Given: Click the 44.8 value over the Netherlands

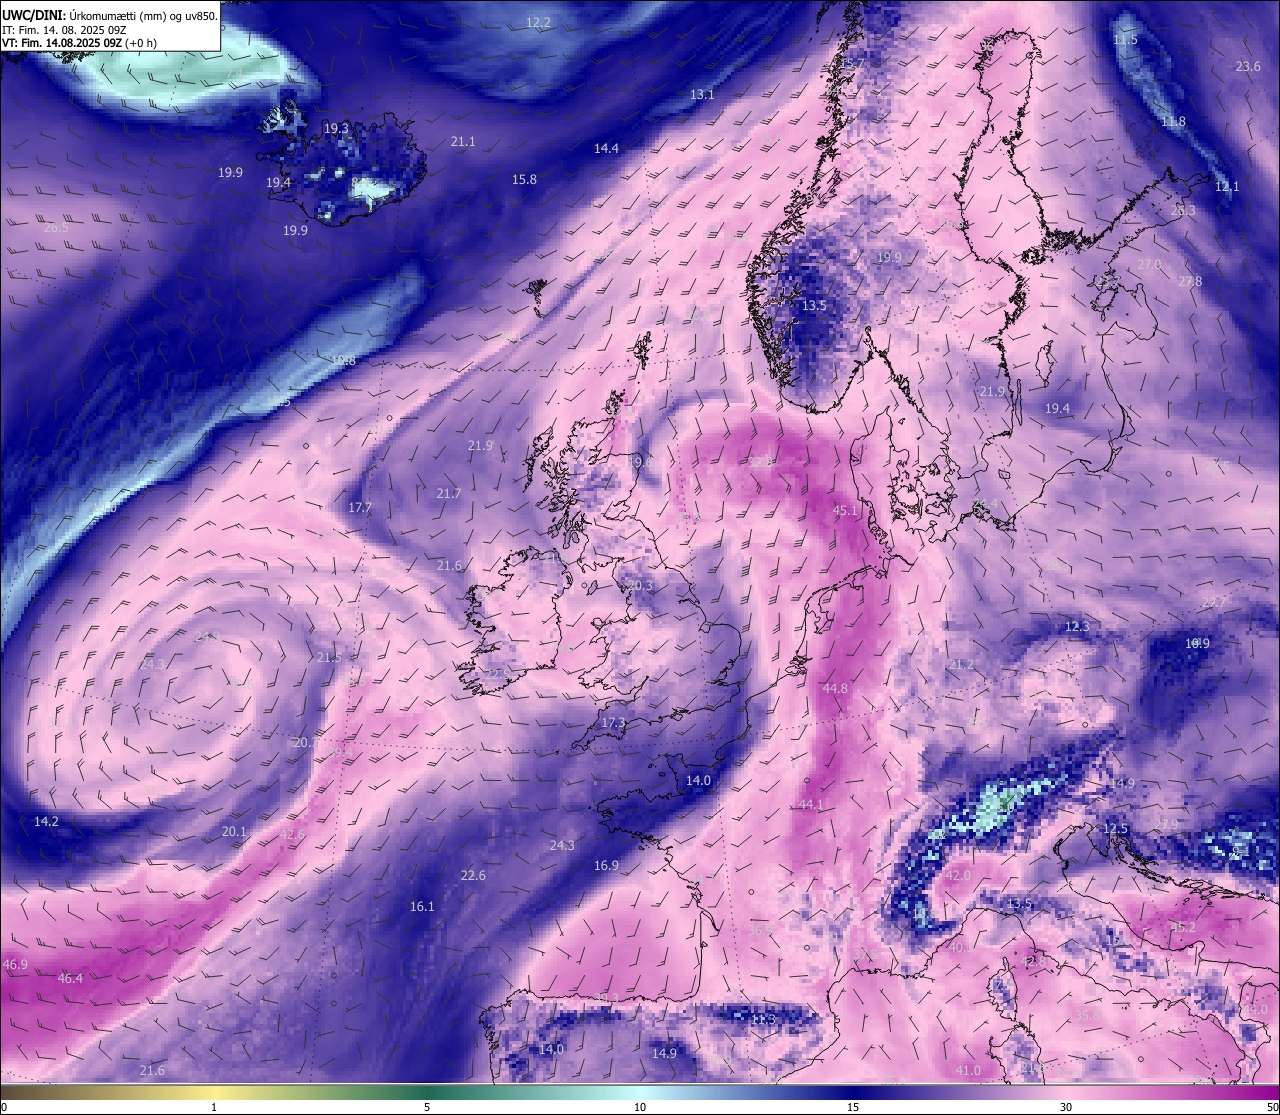Looking at the screenshot, I should 835,688.
